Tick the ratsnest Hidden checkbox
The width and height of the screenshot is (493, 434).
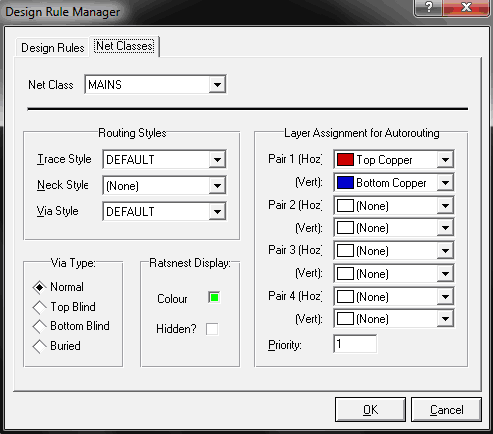[x=212, y=329]
